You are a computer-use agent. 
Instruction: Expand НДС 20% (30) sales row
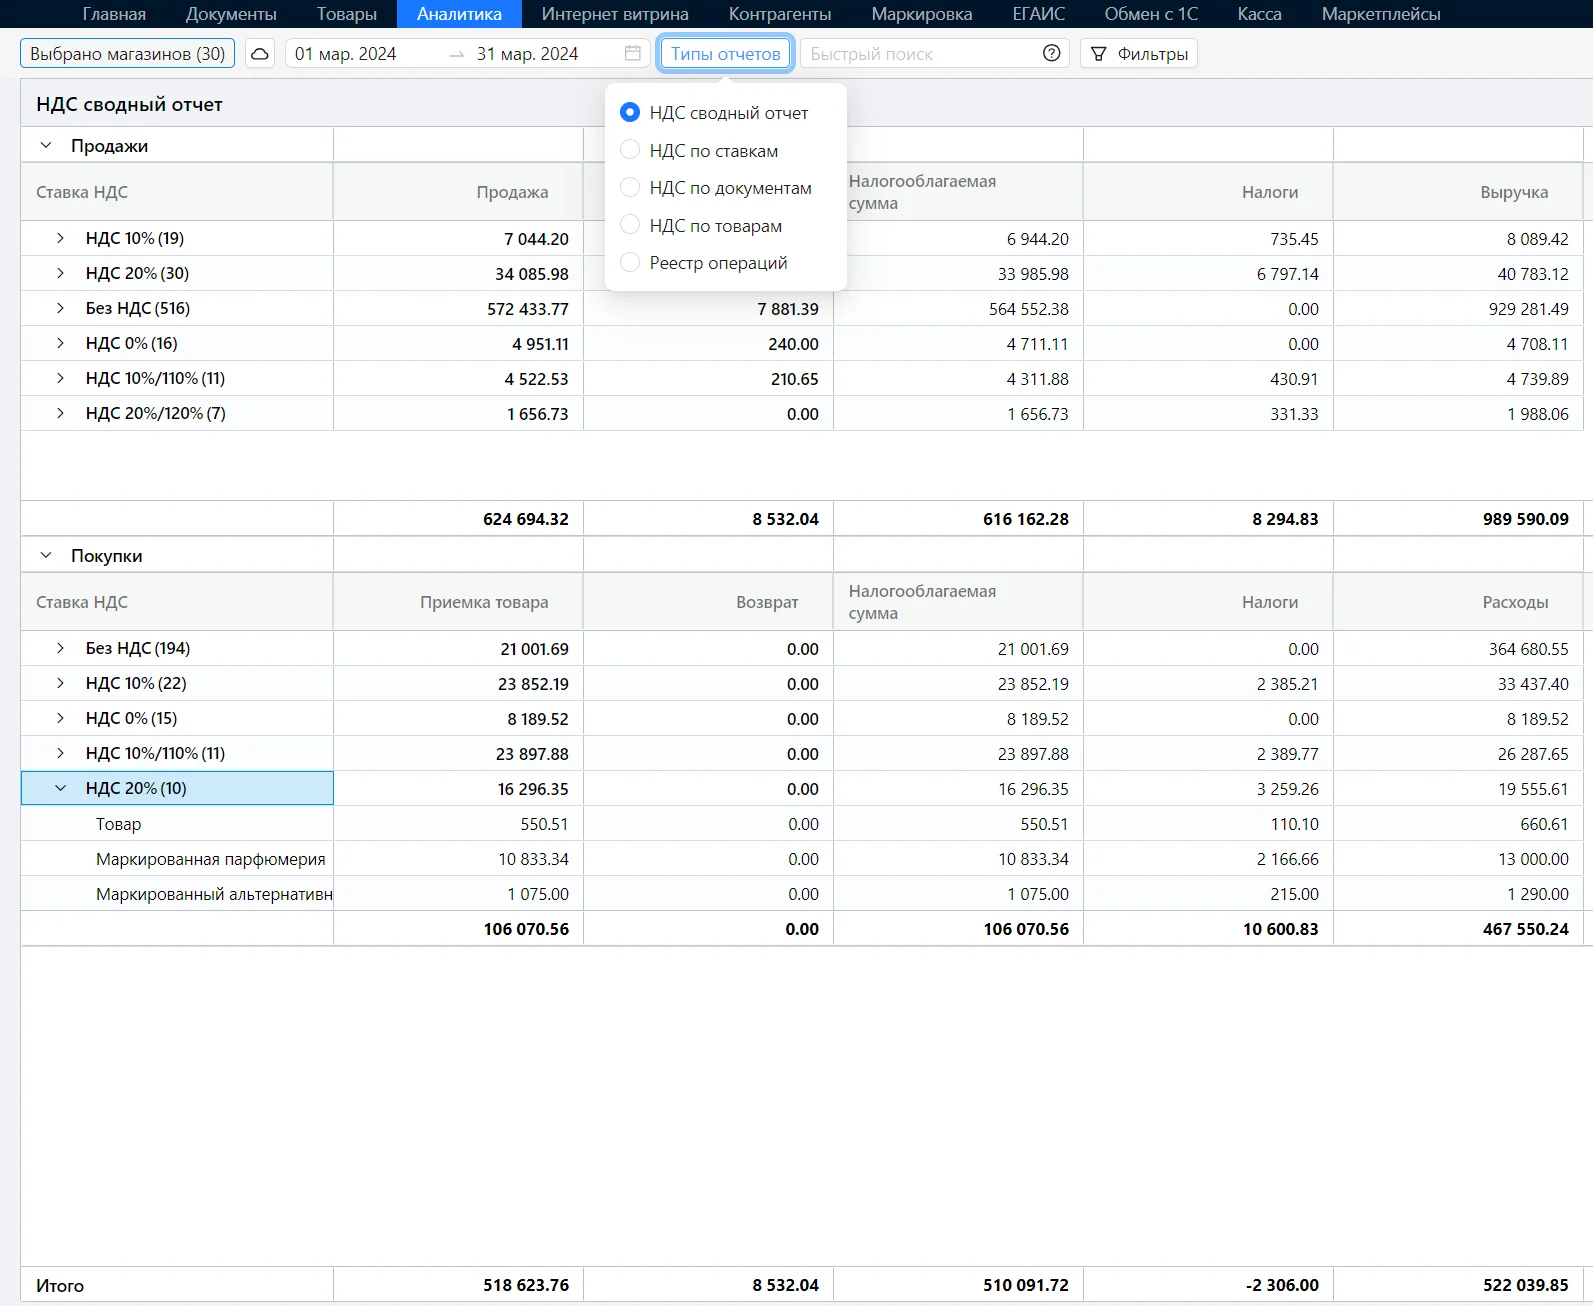60,273
